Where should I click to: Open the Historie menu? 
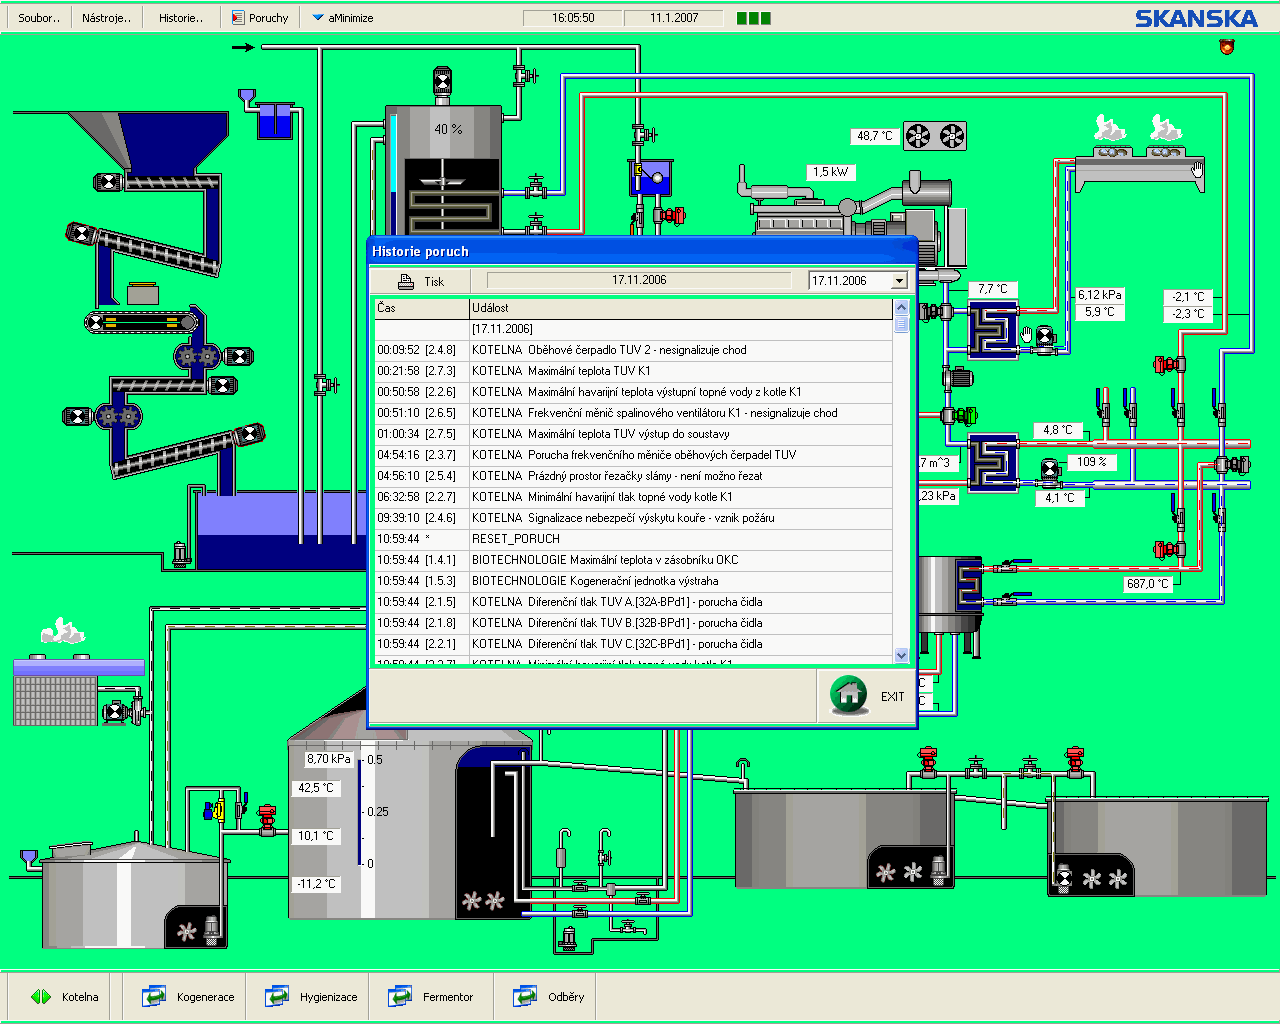point(181,18)
